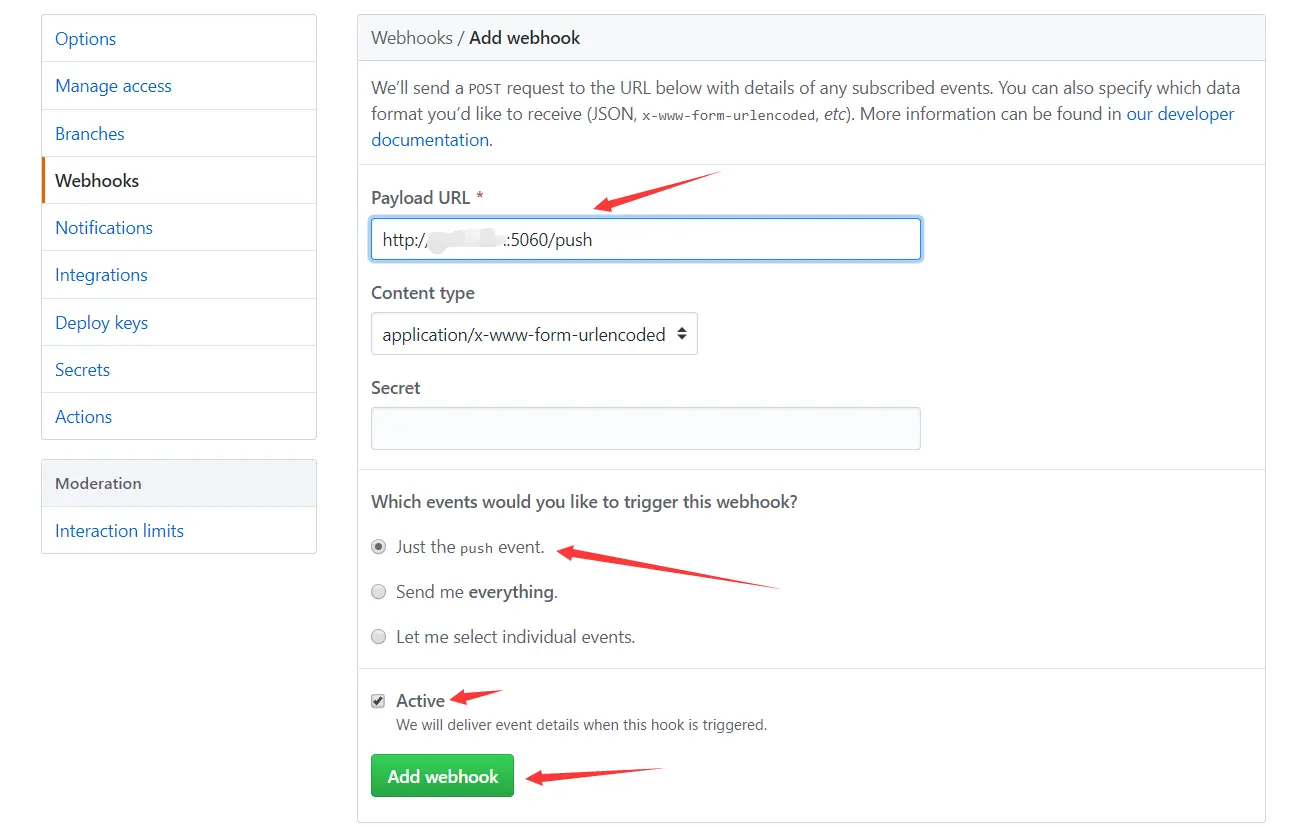Go to Manage access settings

[113, 86]
